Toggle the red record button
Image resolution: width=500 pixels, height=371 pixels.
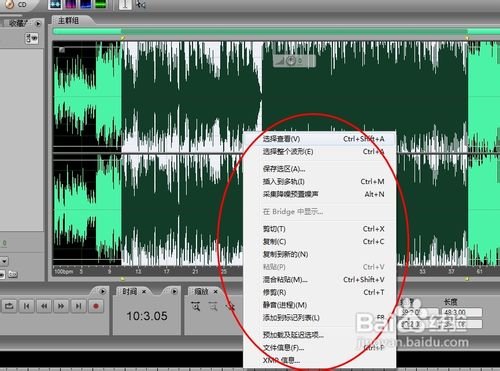click(96, 306)
